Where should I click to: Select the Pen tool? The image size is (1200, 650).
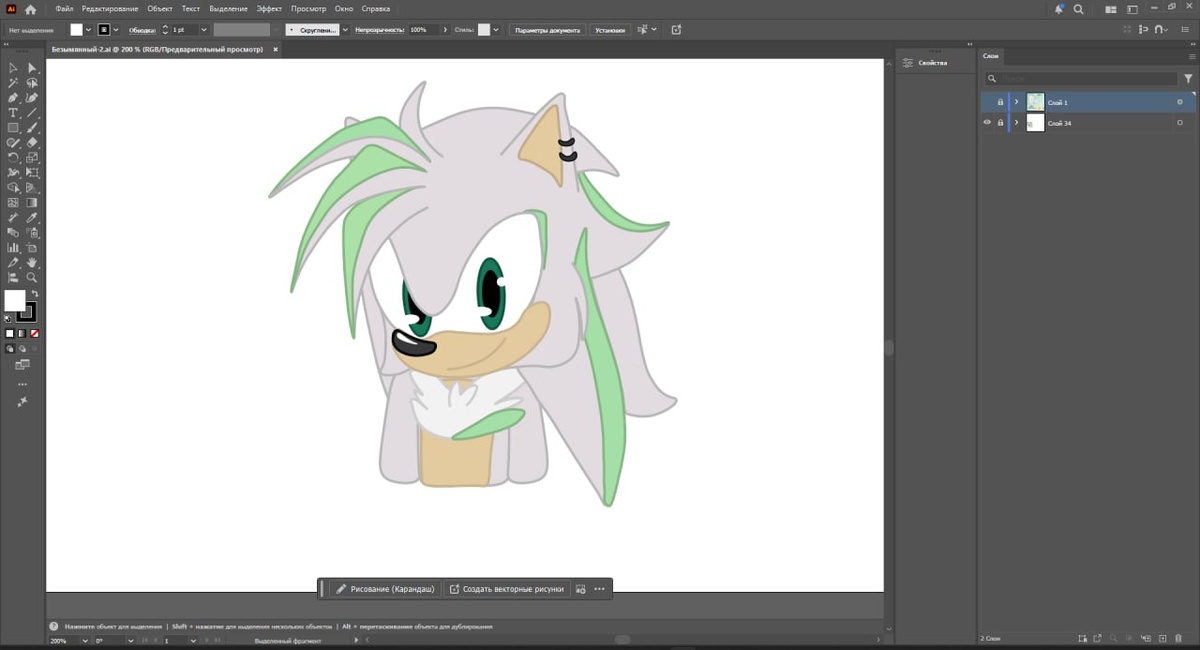click(x=13, y=98)
